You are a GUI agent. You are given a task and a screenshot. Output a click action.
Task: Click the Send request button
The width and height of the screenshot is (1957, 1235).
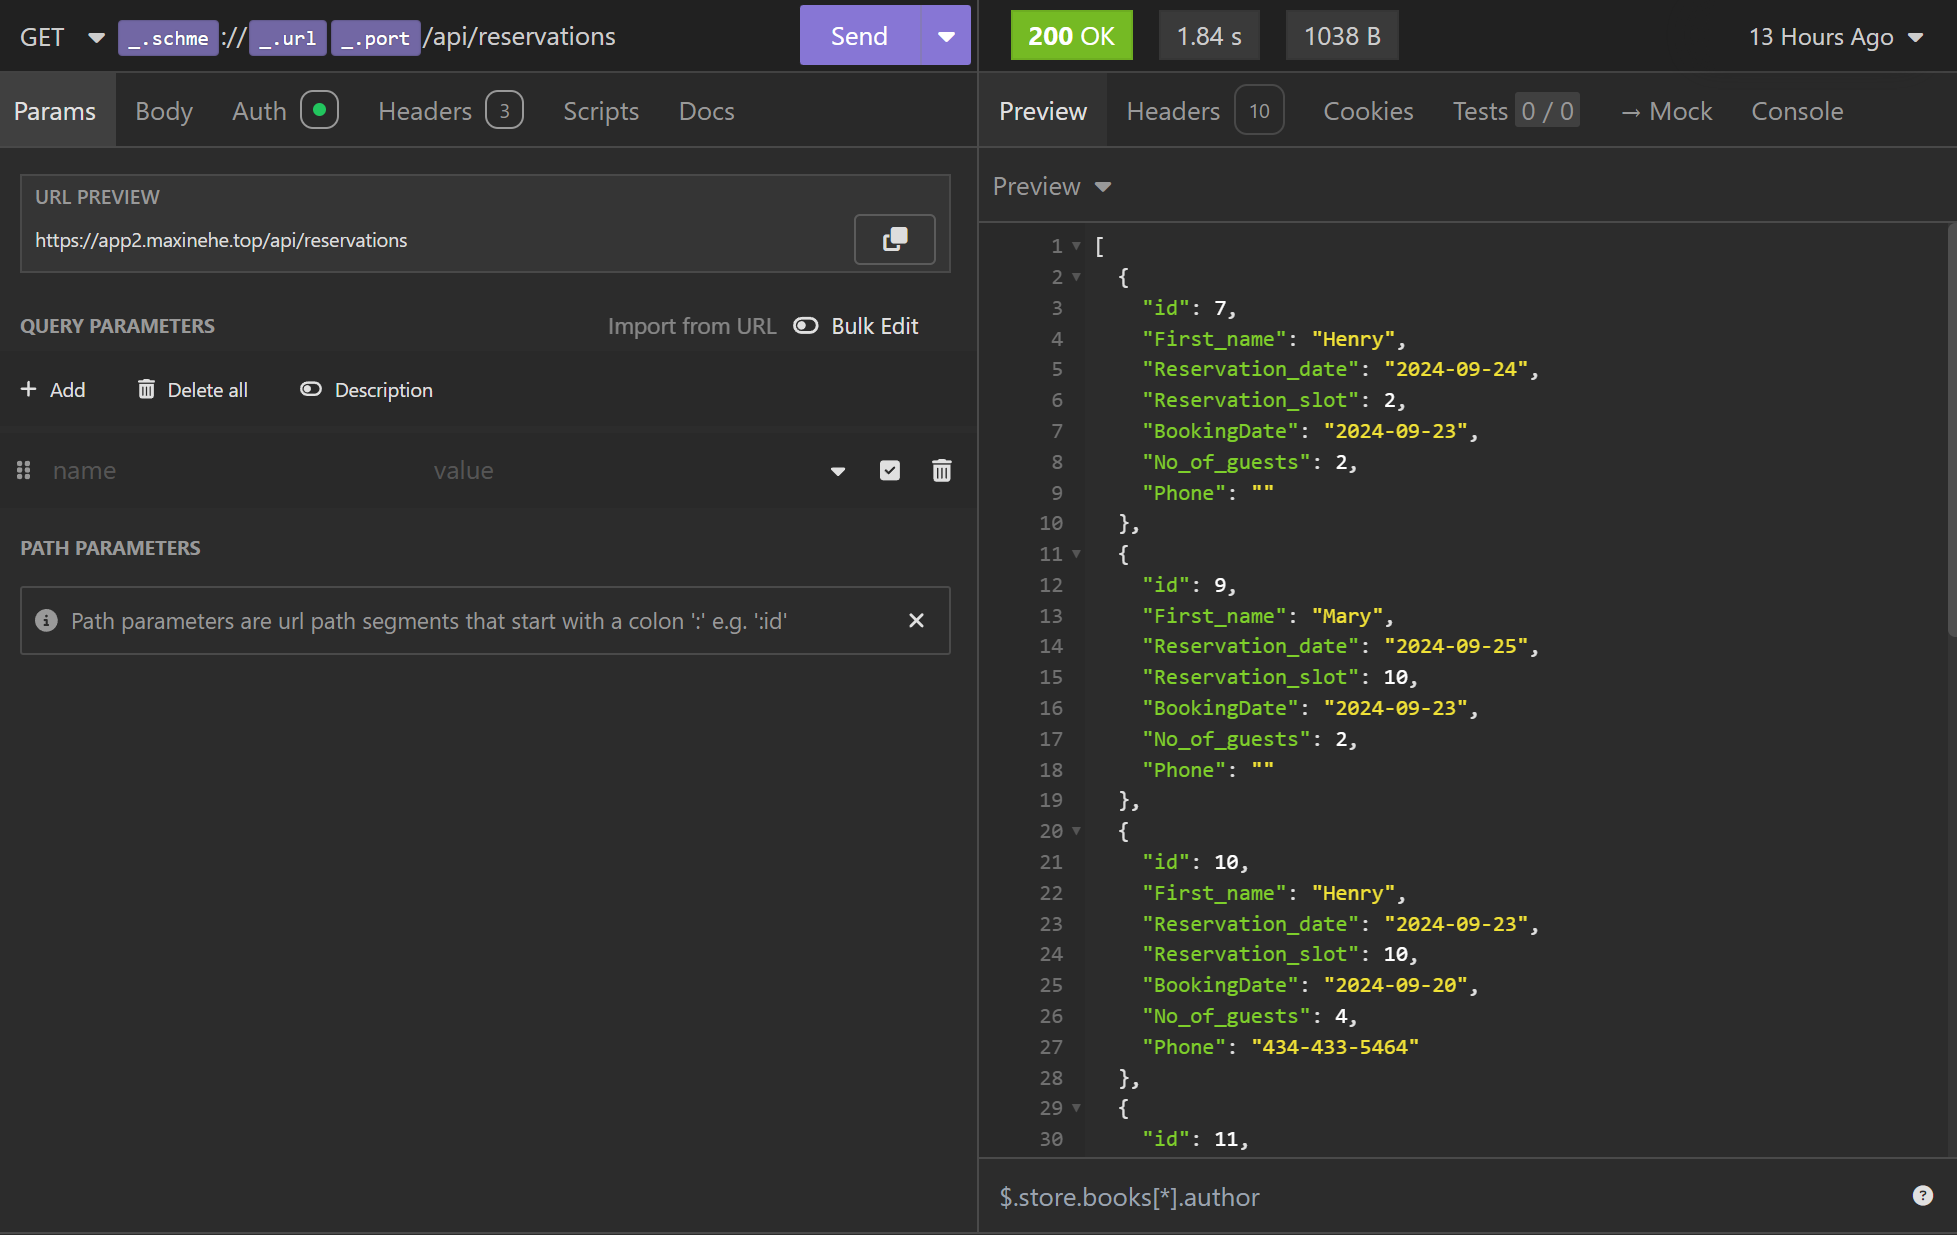tap(859, 36)
